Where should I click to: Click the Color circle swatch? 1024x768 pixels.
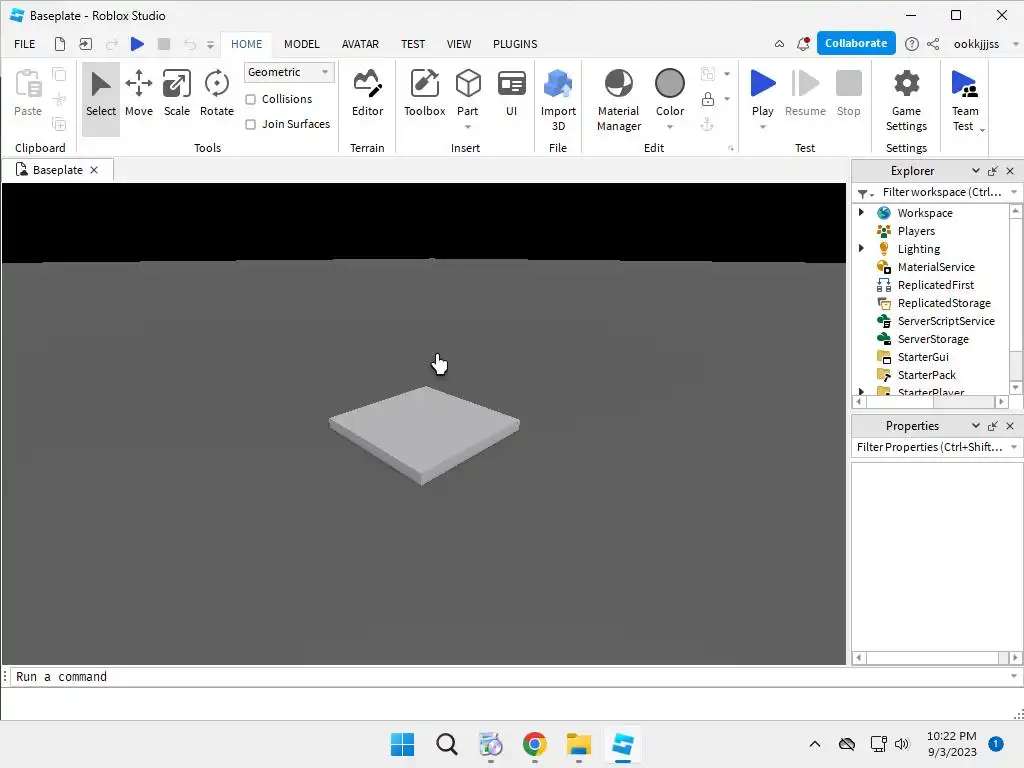point(669,84)
